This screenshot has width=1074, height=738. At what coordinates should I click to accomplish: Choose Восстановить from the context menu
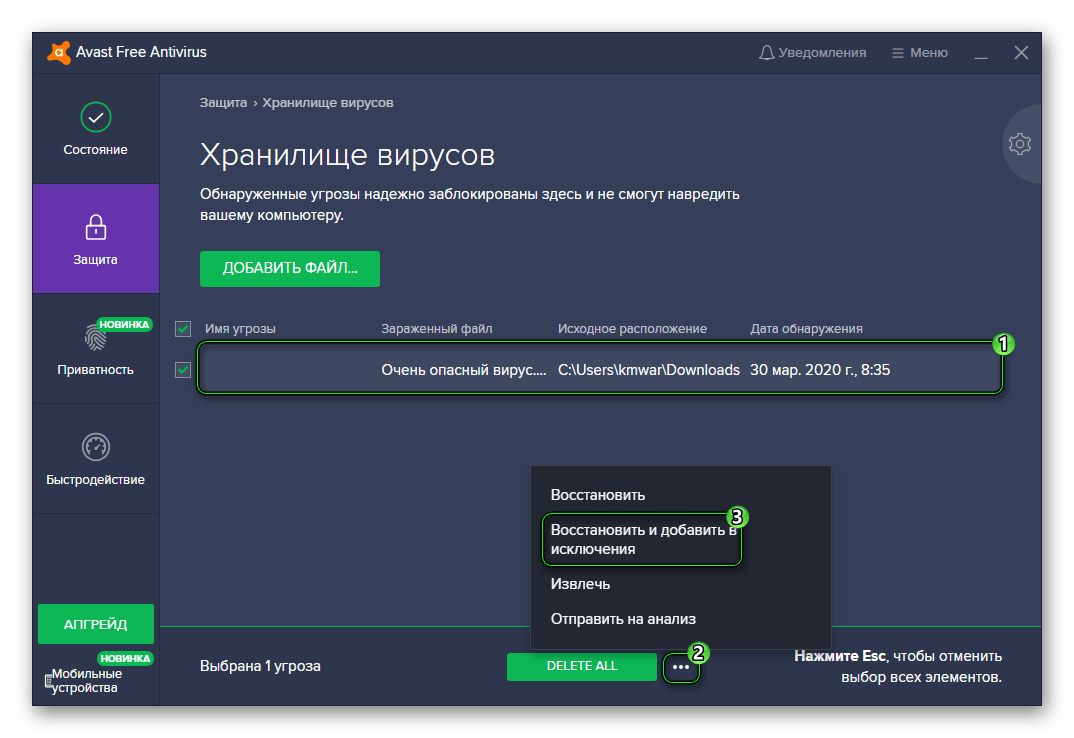click(x=598, y=495)
